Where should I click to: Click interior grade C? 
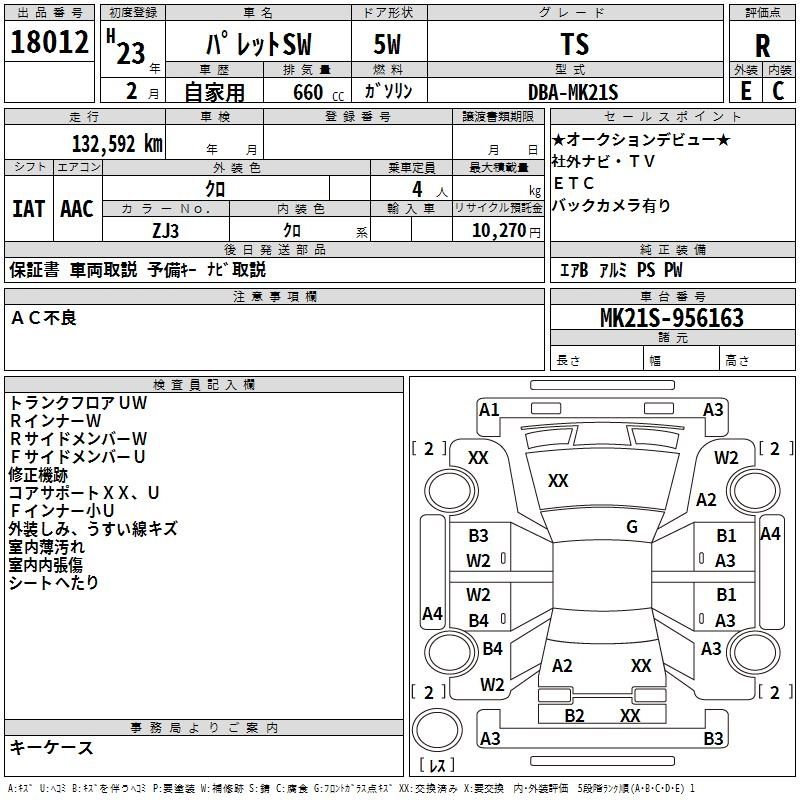click(x=779, y=91)
